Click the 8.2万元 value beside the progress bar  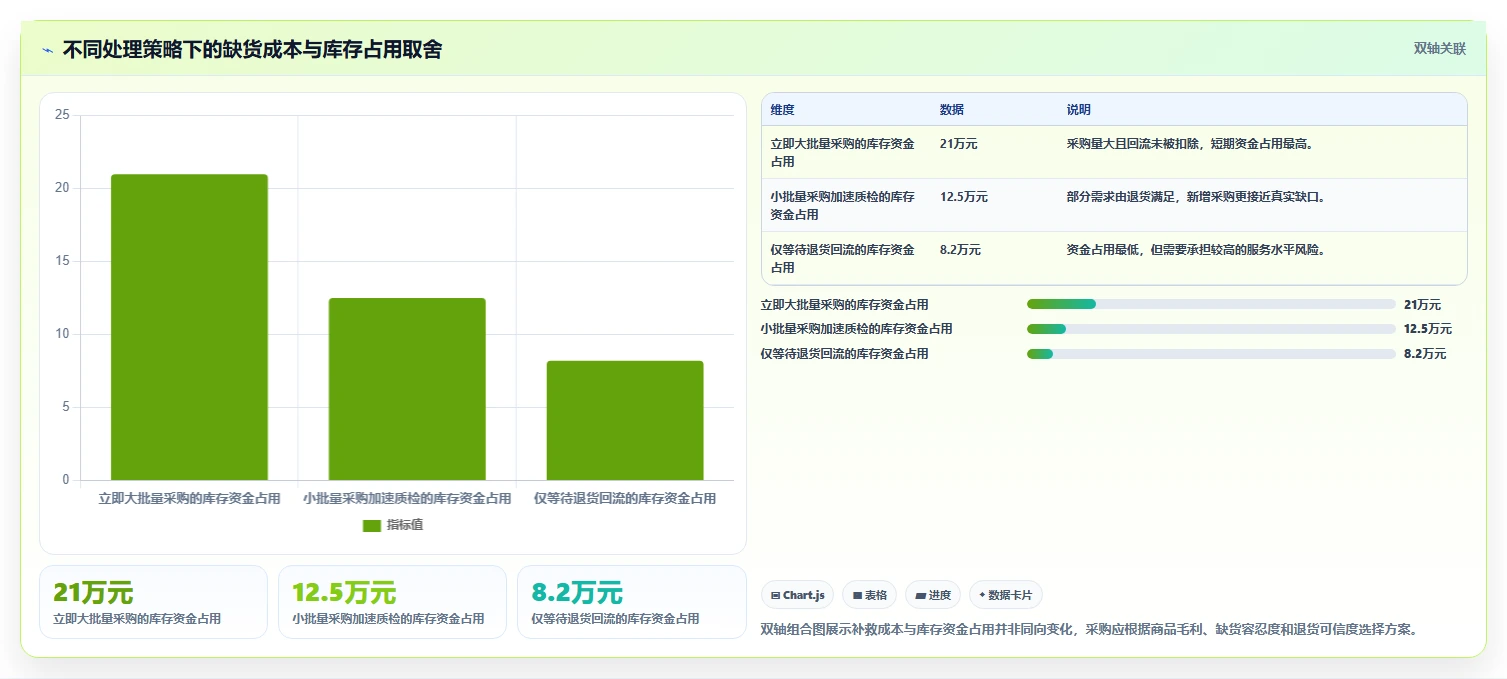point(1425,354)
